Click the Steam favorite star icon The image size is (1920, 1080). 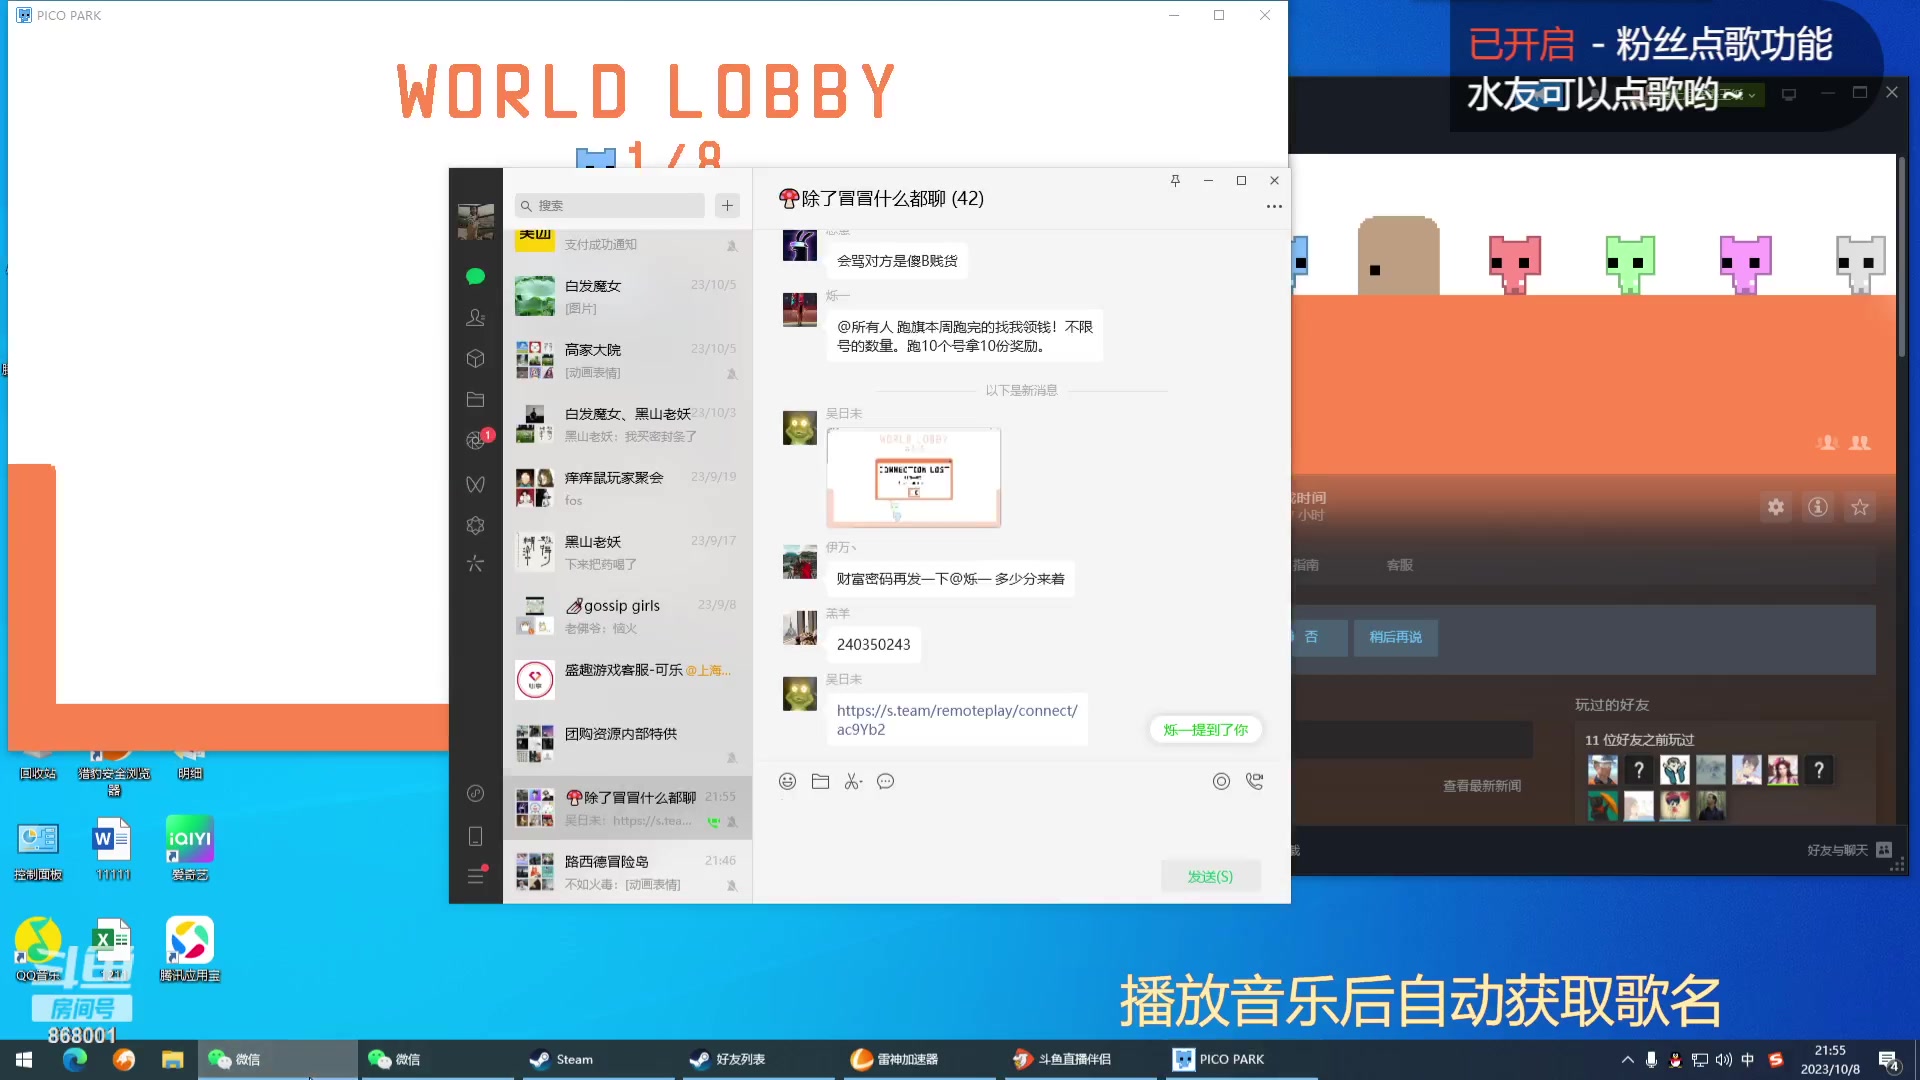[x=1859, y=507]
